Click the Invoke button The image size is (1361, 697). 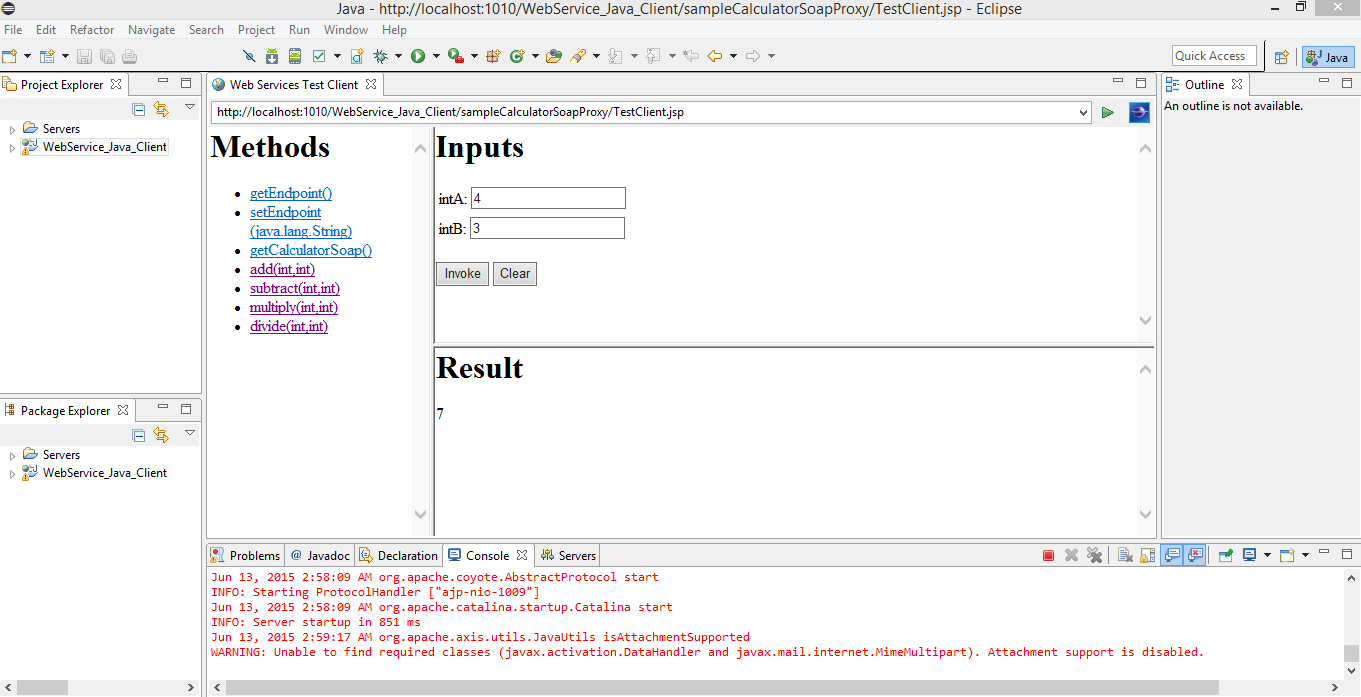[x=462, y=274]
